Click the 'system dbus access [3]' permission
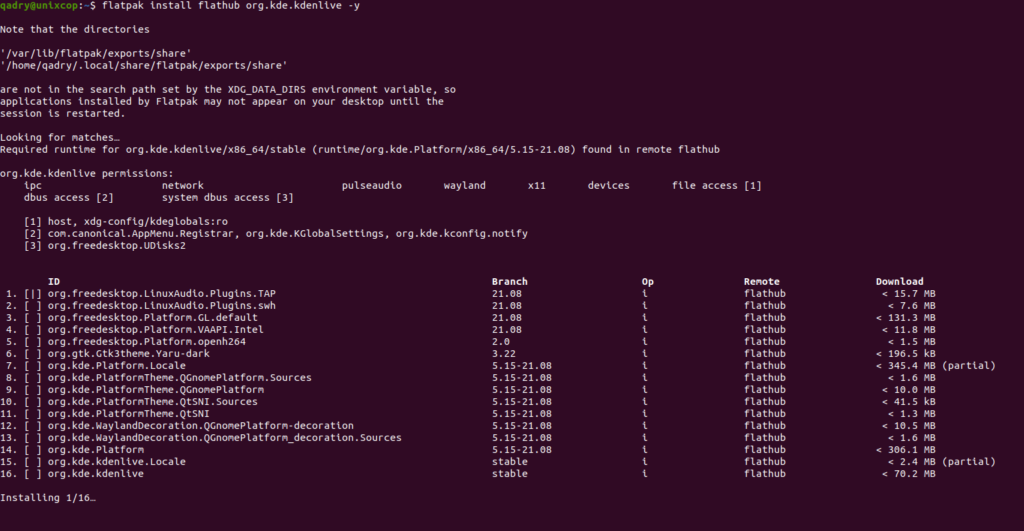Image resolution: width=1024 pixels, height=531 pixels. [227, 197]
